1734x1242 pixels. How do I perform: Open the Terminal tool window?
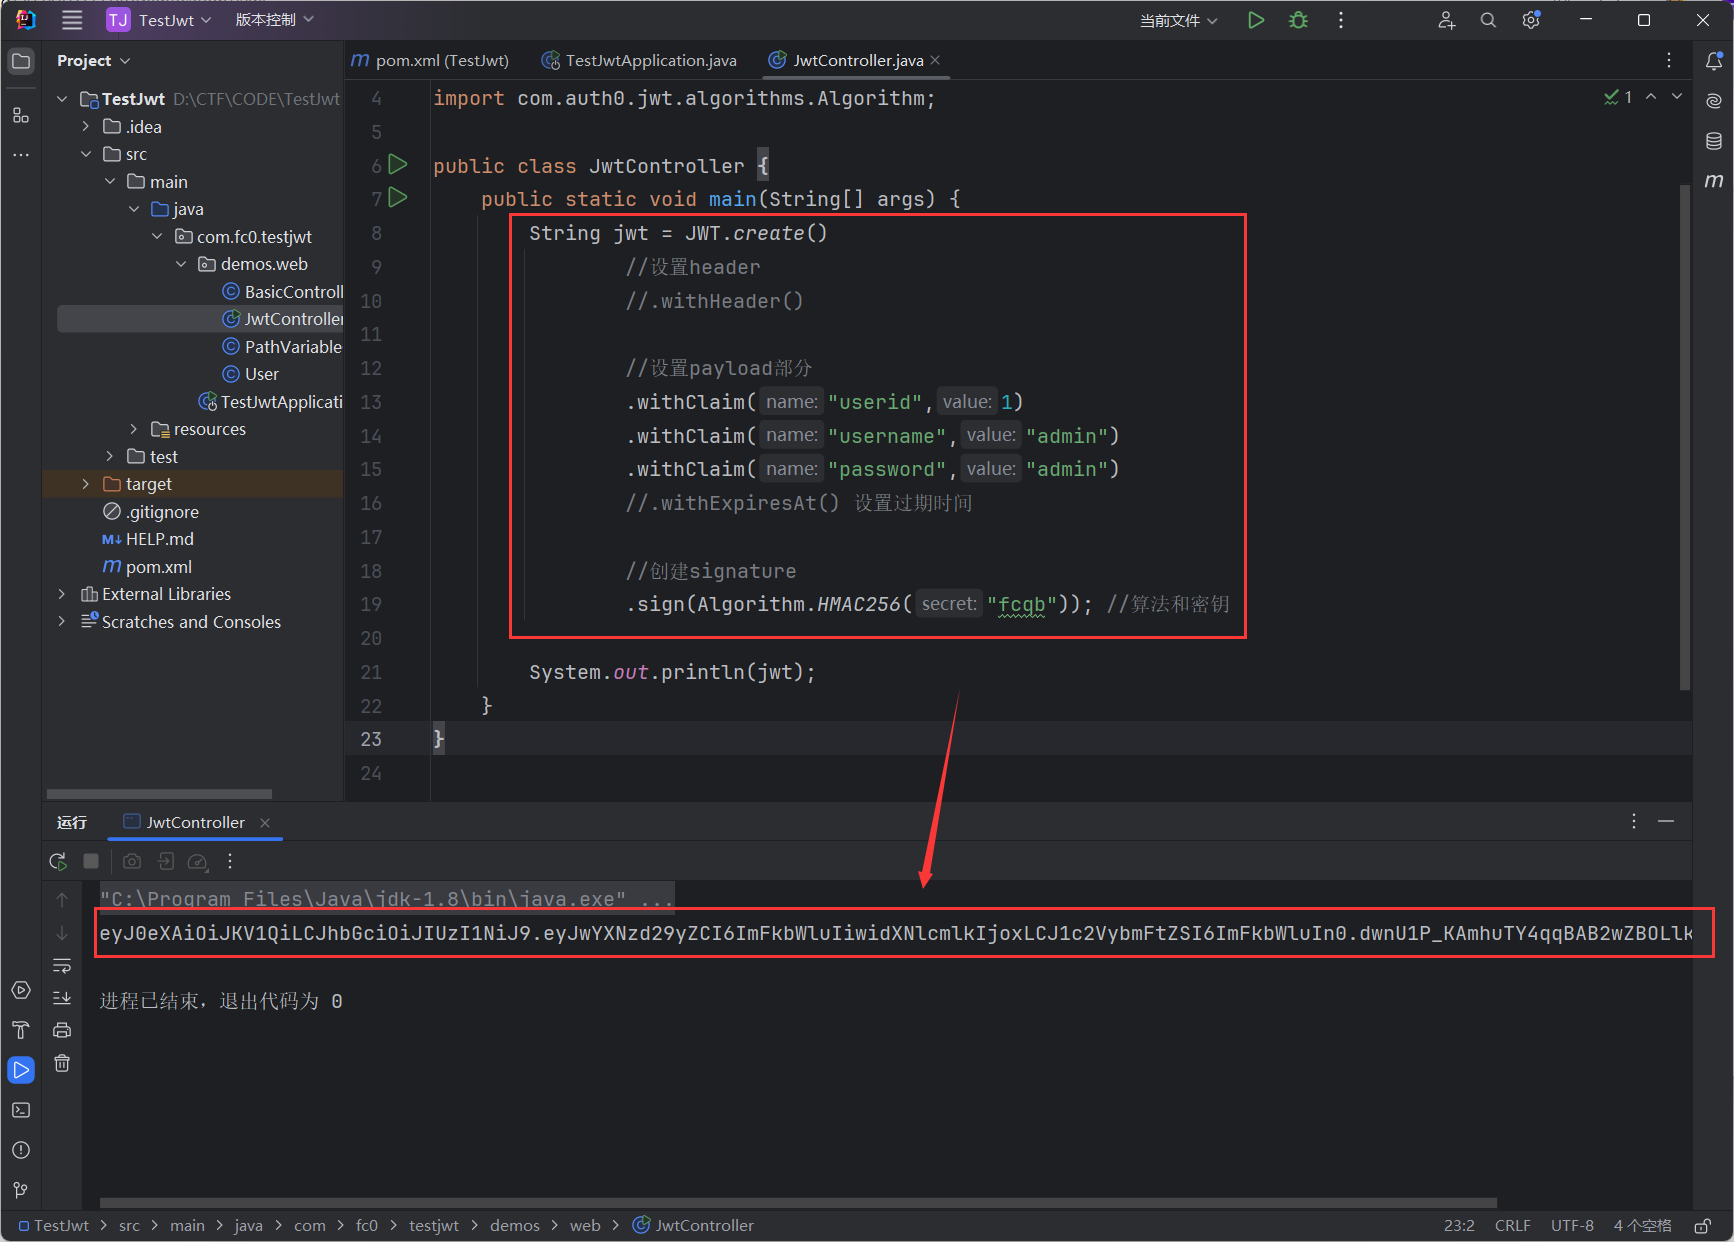(21, 1110)
